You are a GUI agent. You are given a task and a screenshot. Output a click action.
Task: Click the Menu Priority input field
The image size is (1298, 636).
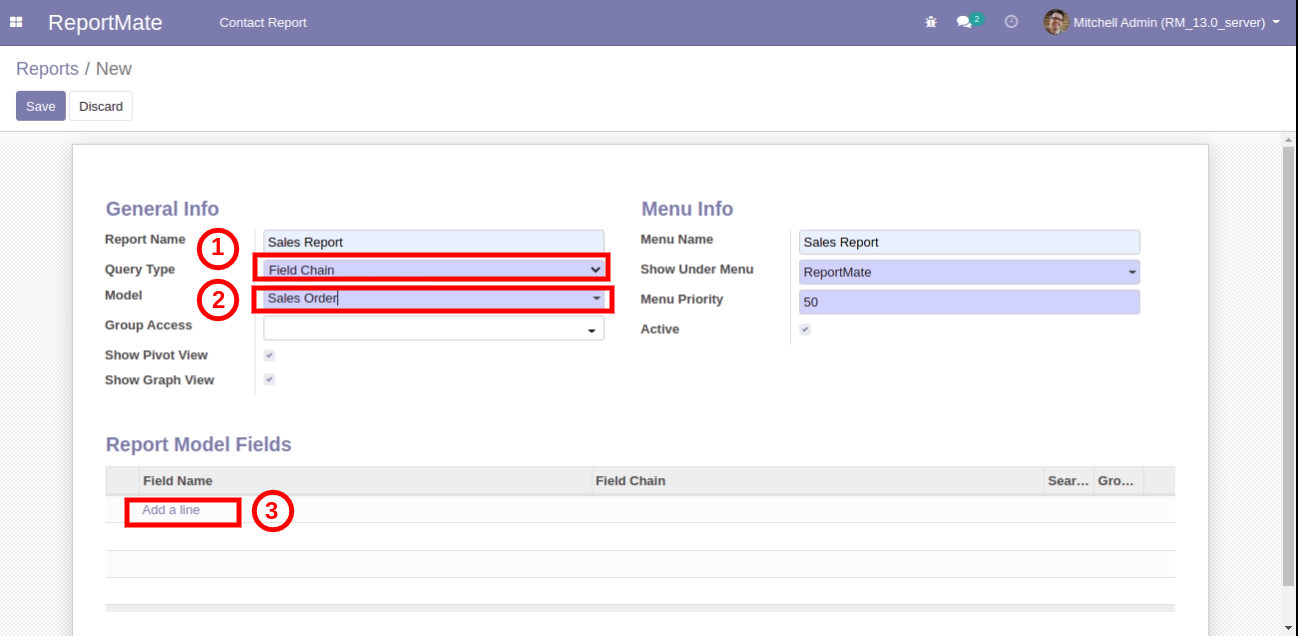pos(968,302)
